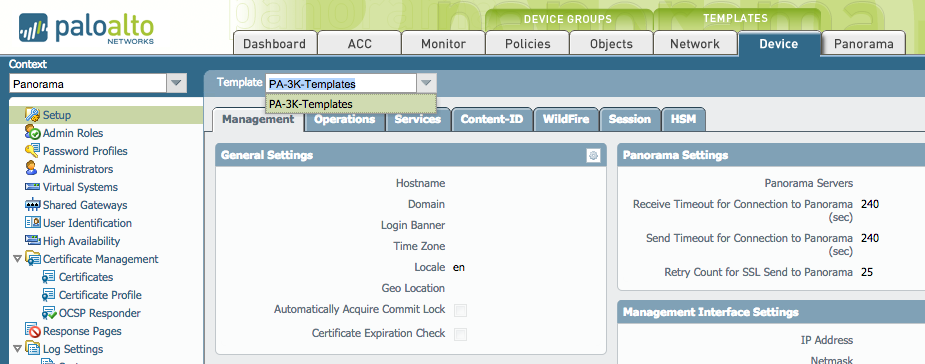The image size is (925, 364).
Task: Open the HSM sub-tab
Action: [683, 119]
